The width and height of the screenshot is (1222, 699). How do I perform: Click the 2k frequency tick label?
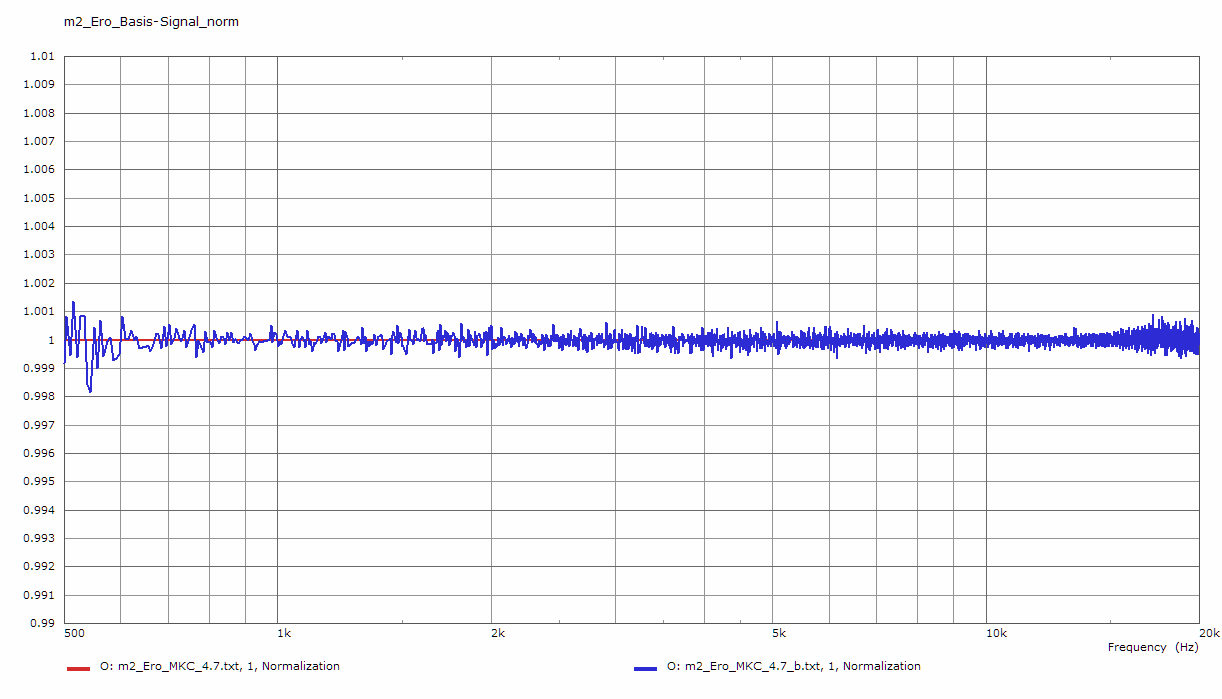click(498, 634)
